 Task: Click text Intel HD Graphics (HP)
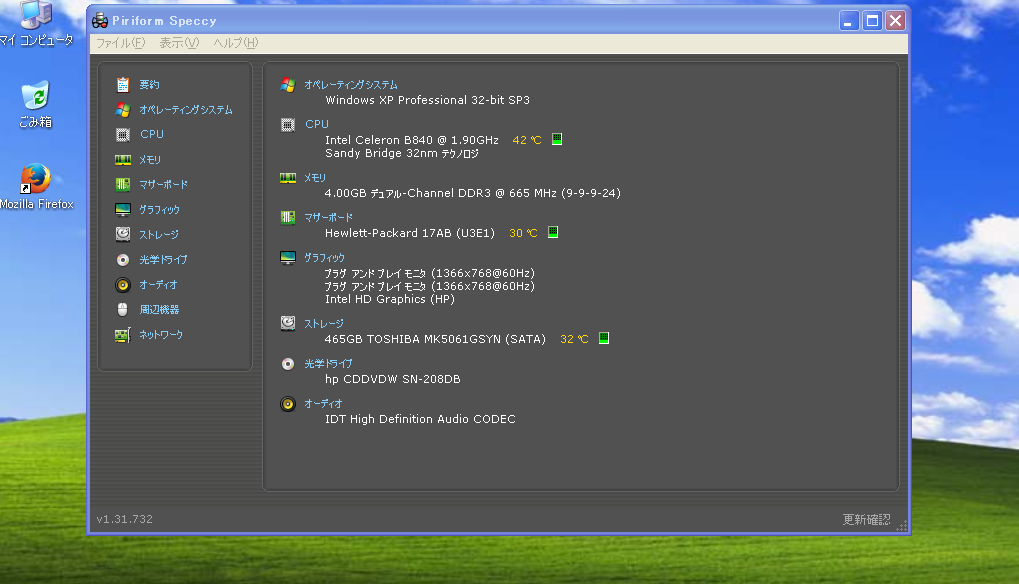click(x=390, y=299)
